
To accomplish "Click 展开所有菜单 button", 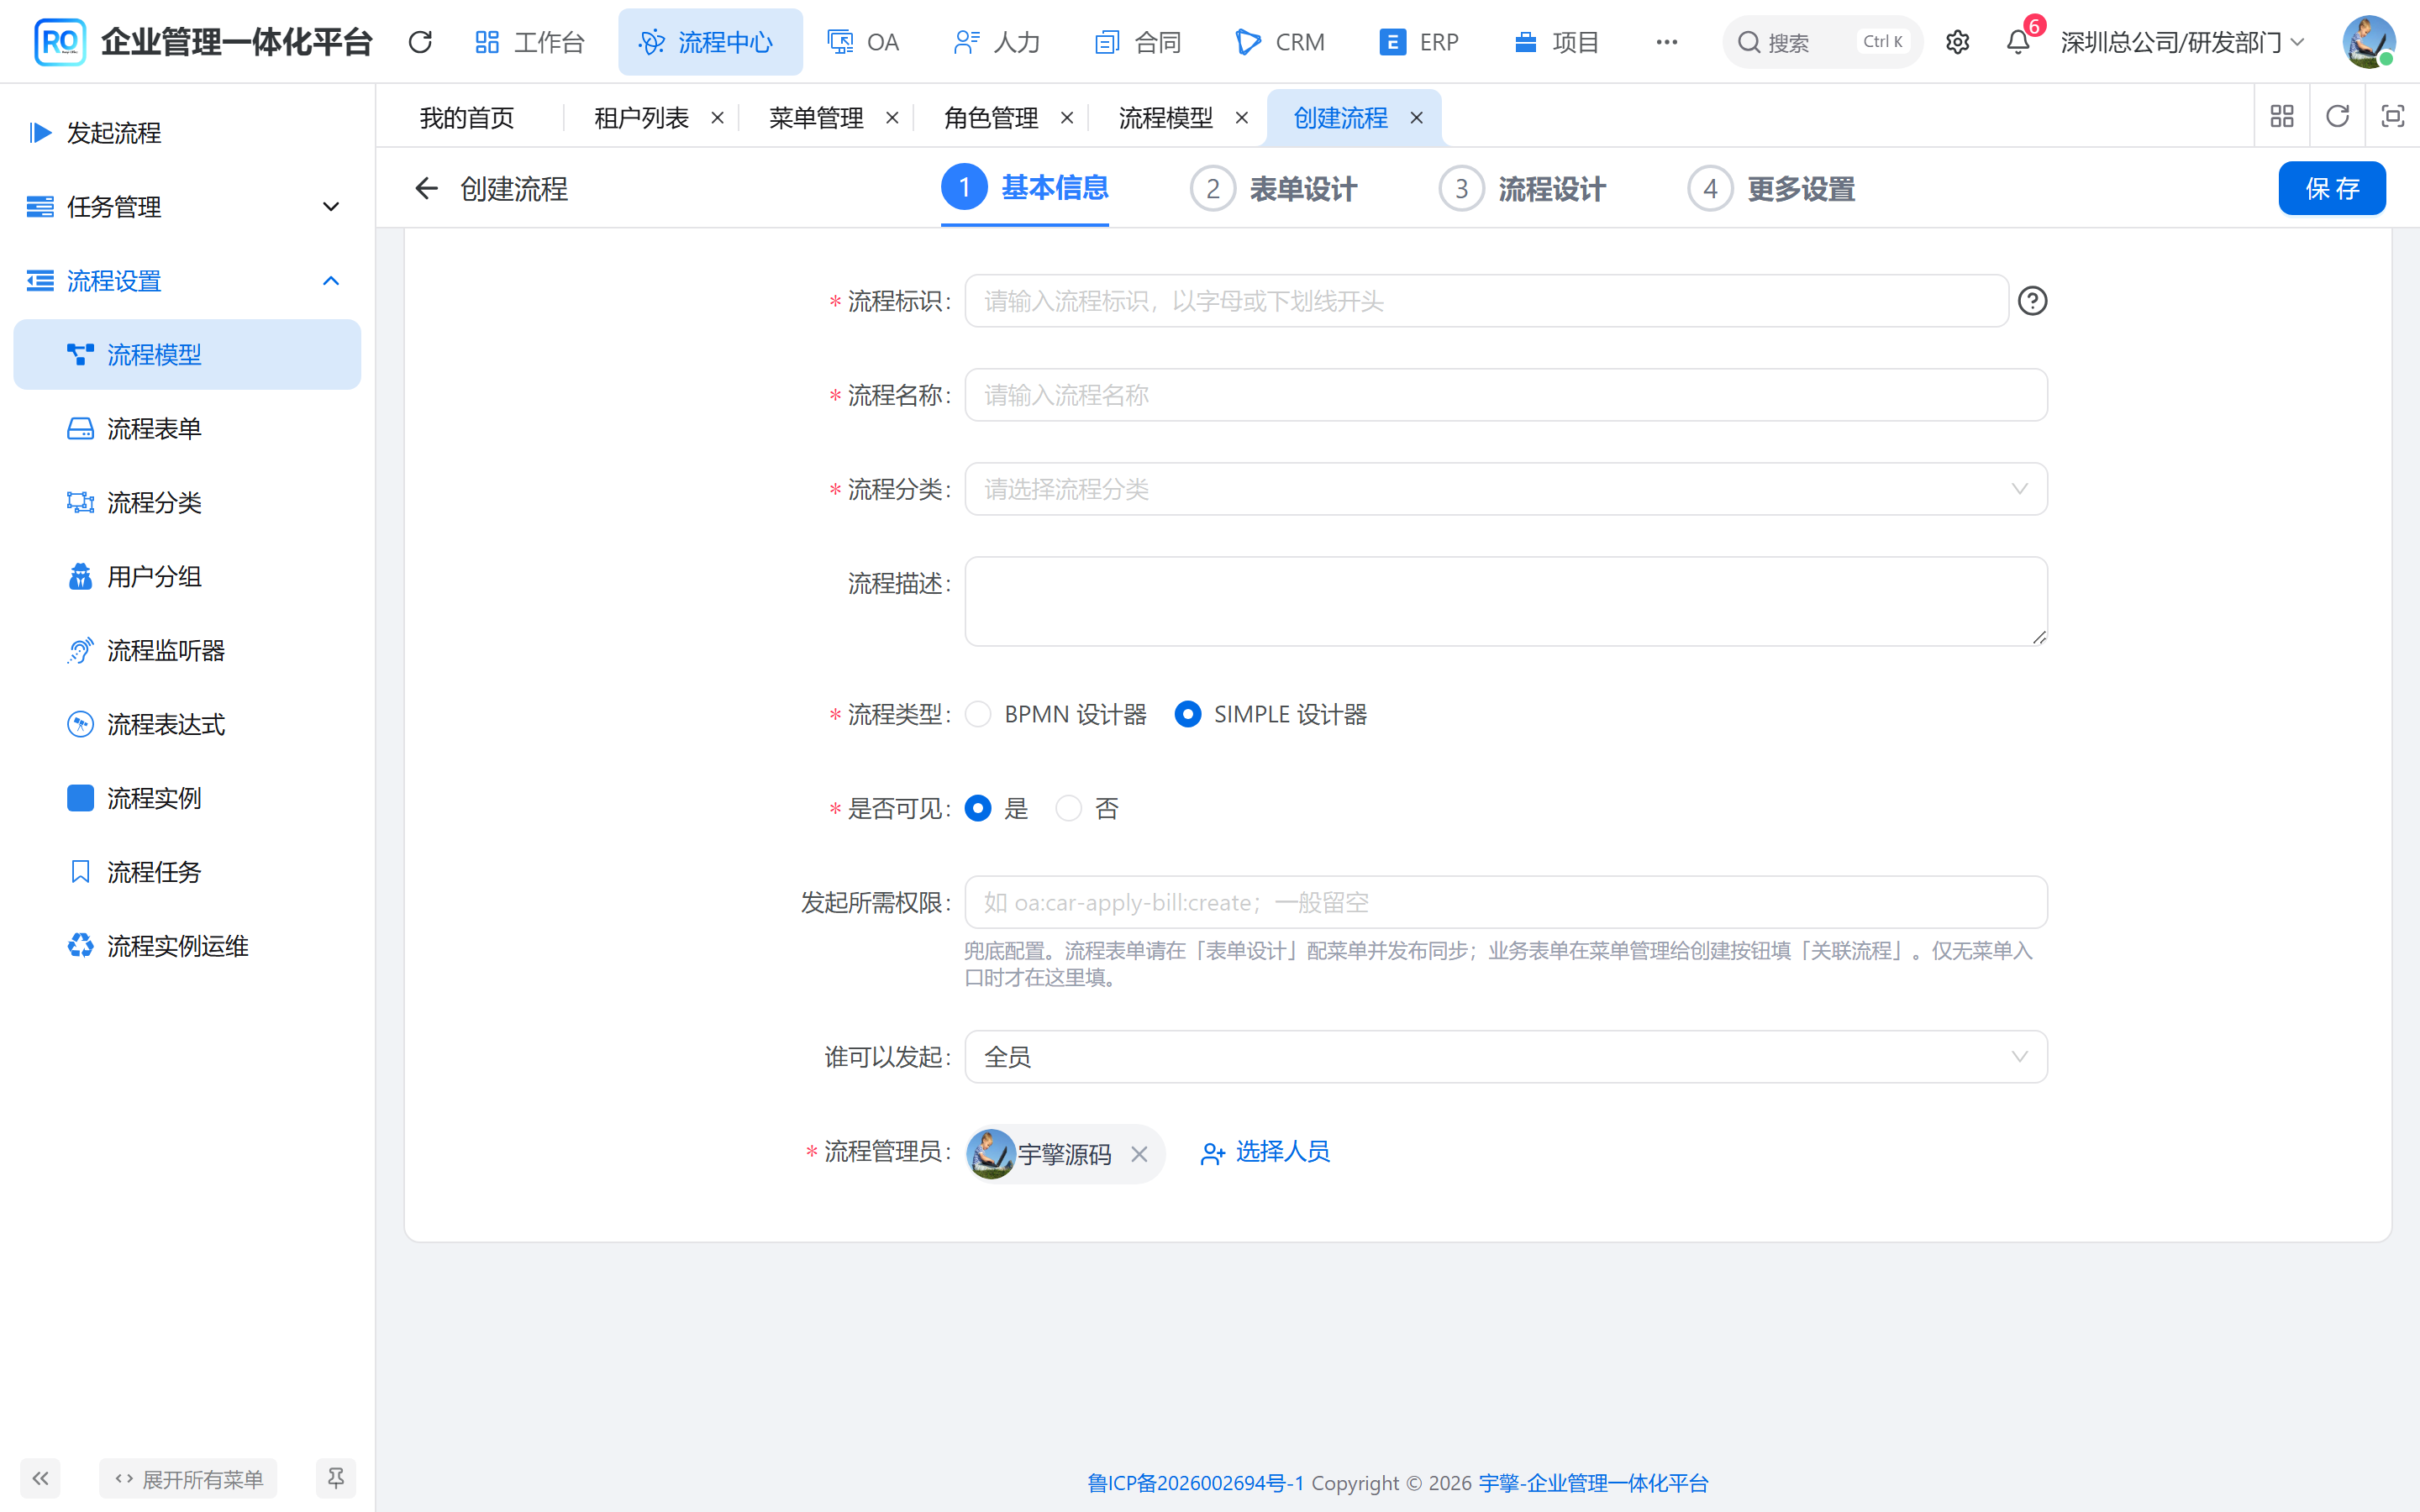I will coord(188,1478).
